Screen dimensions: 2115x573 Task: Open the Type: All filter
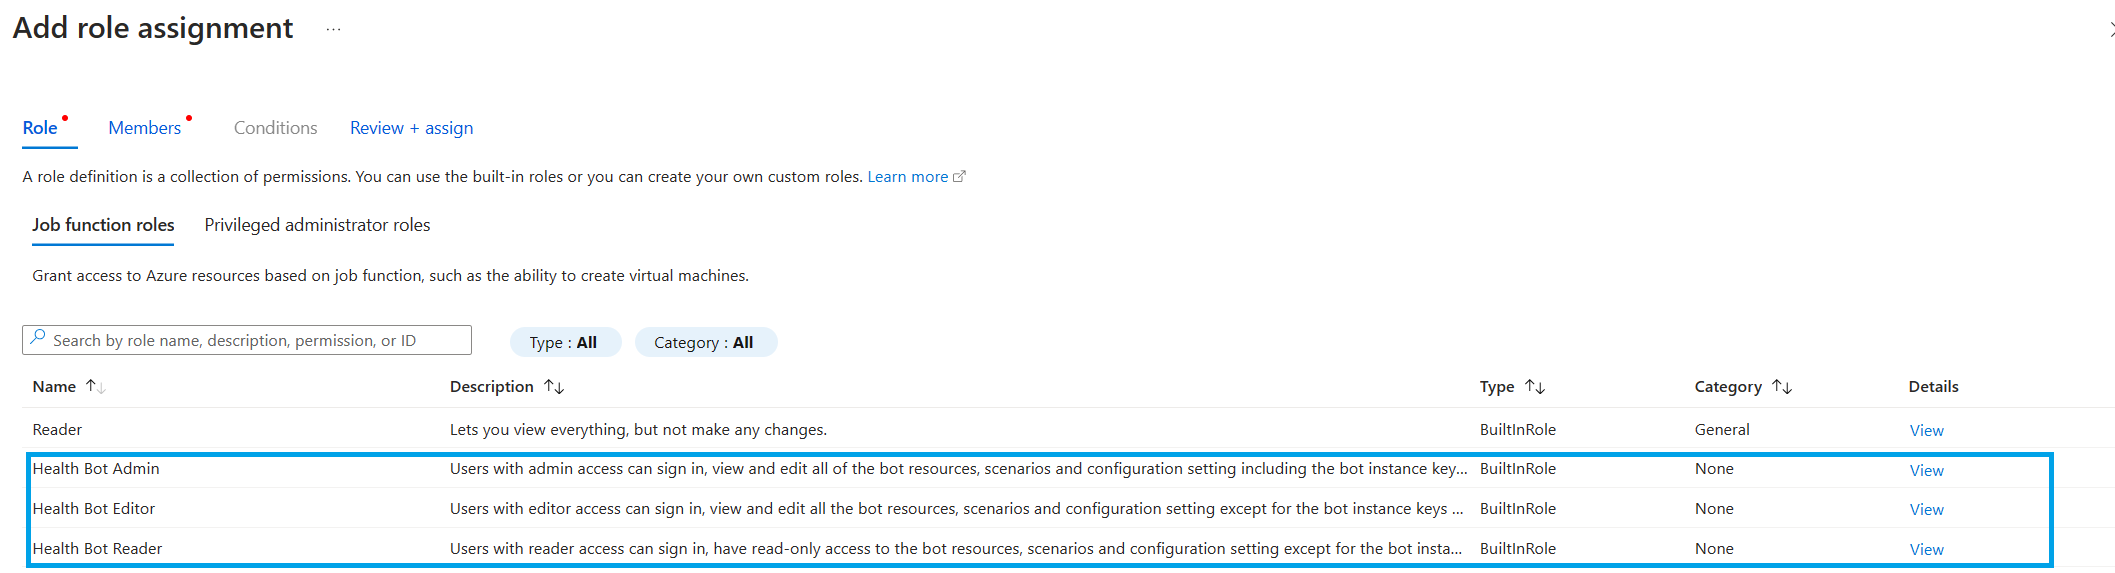565,342
